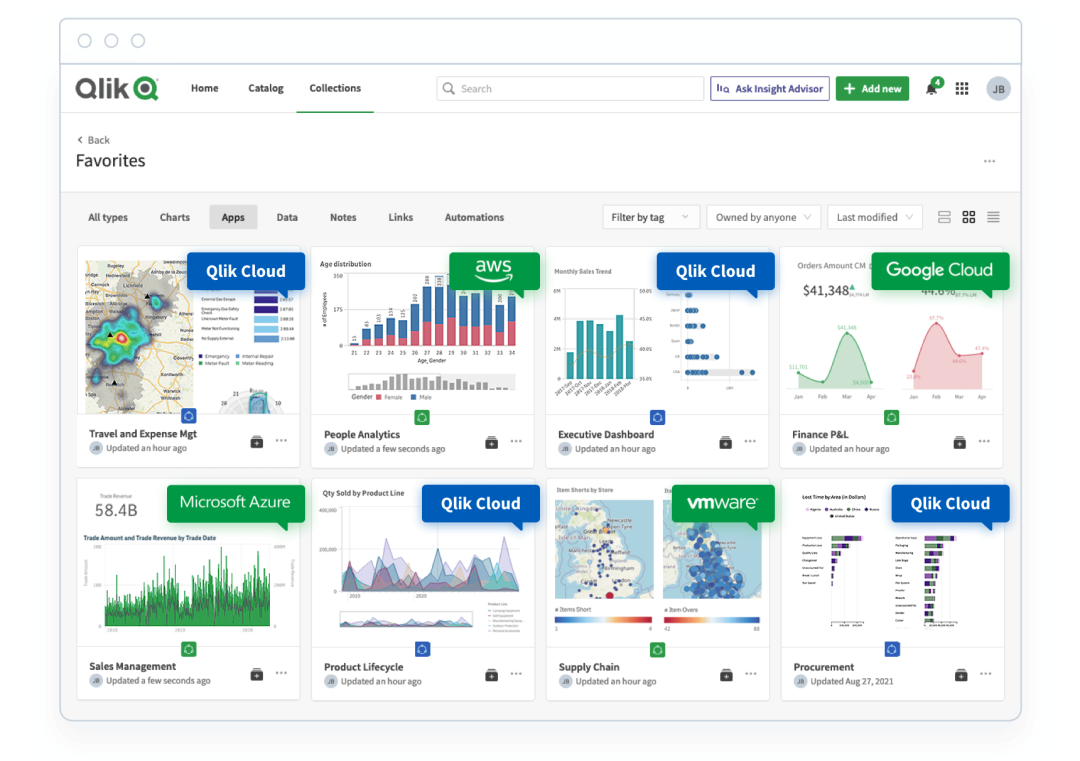Open more options for Travel and Expense Mgt

point(282,441)
